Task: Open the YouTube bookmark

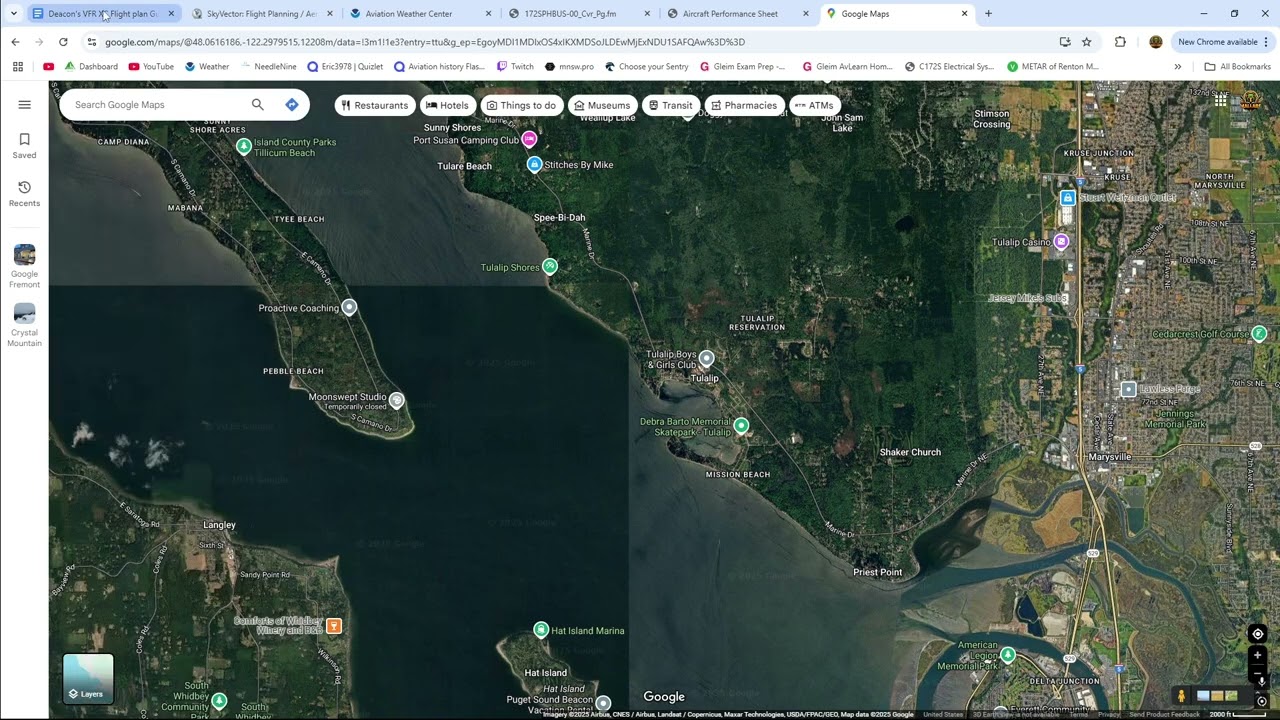Action: click(x=151, y=67)
